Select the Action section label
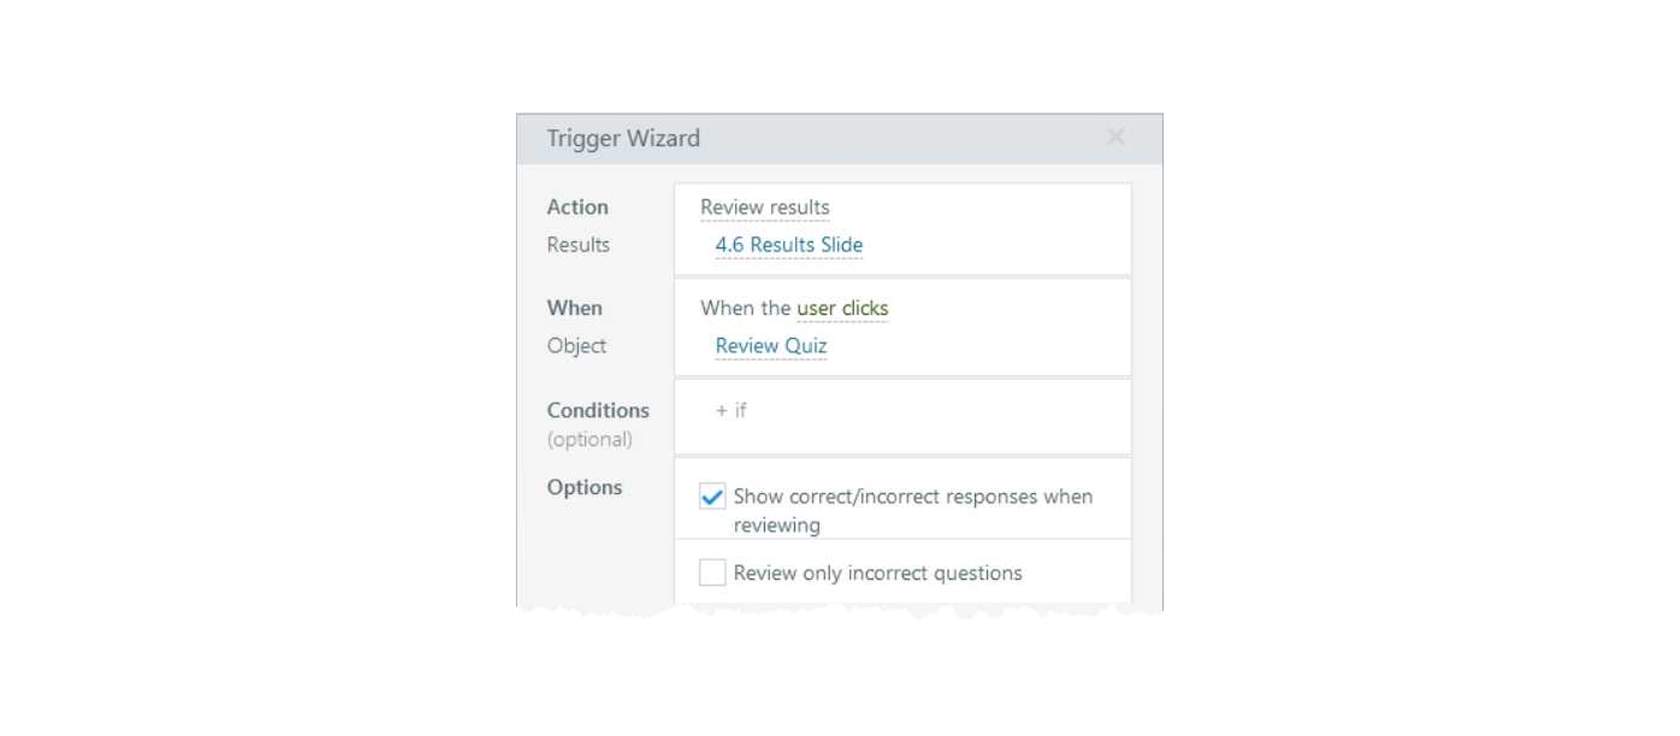This screenshot has height=736, width=1680. point(577,207)
